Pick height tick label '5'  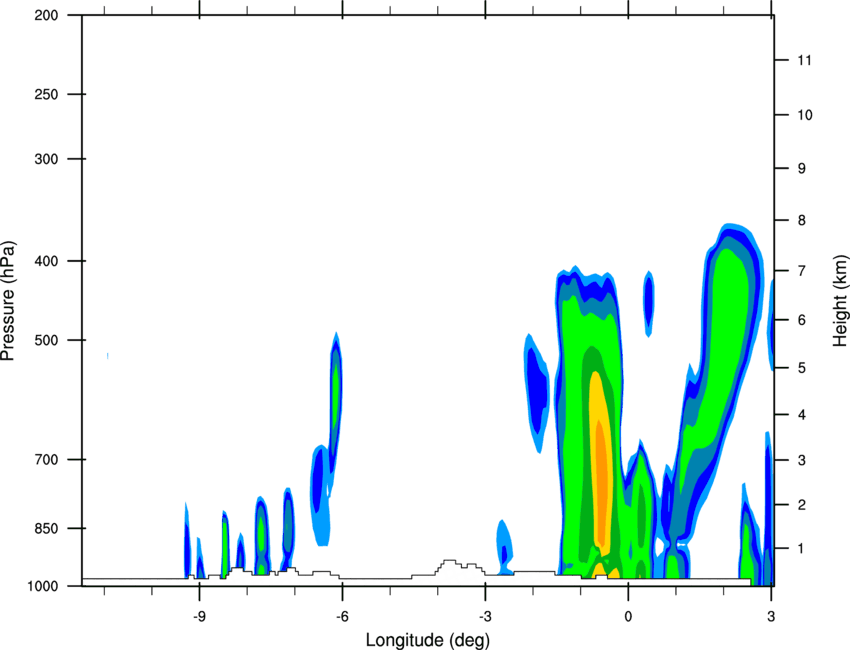click(x=802, y=368)
